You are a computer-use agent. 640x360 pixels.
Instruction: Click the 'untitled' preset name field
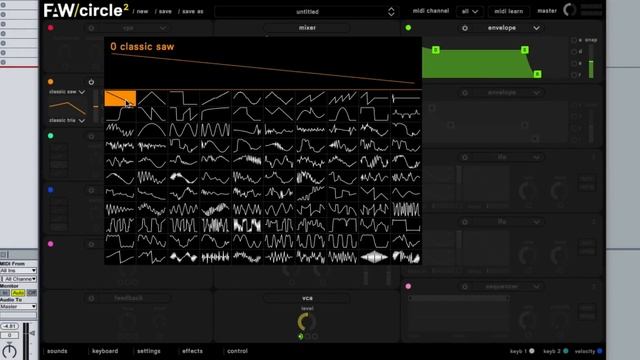click(x=307, y=12)
